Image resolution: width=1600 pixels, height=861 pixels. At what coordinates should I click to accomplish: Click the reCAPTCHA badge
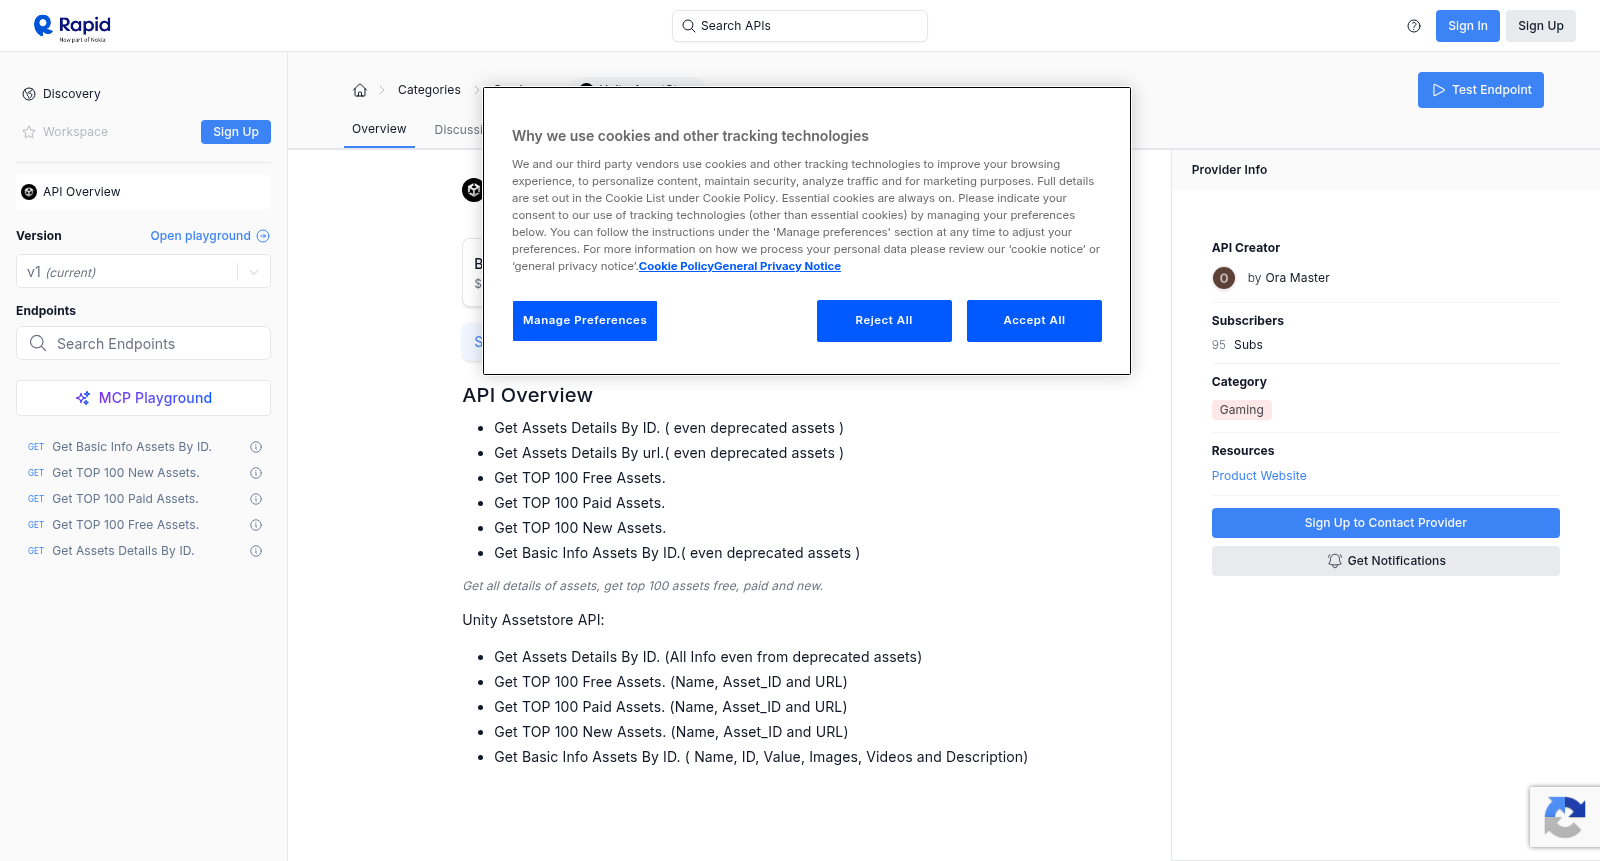pos(1565,817)
